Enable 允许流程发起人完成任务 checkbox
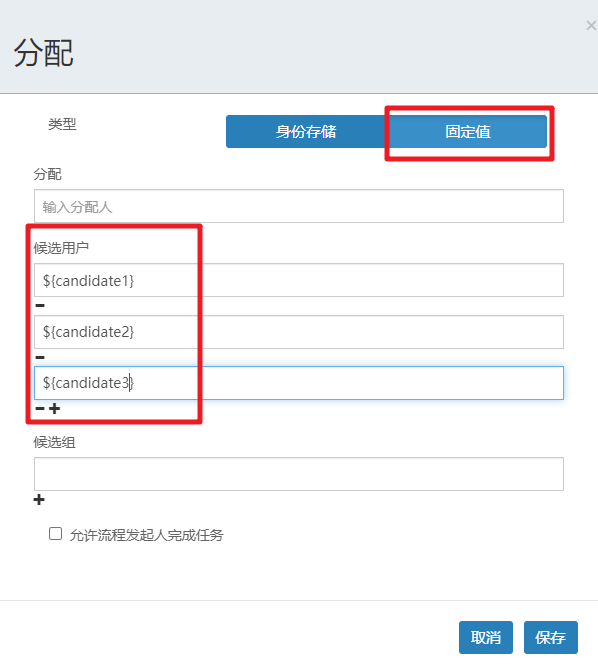 tap(55, 534)
